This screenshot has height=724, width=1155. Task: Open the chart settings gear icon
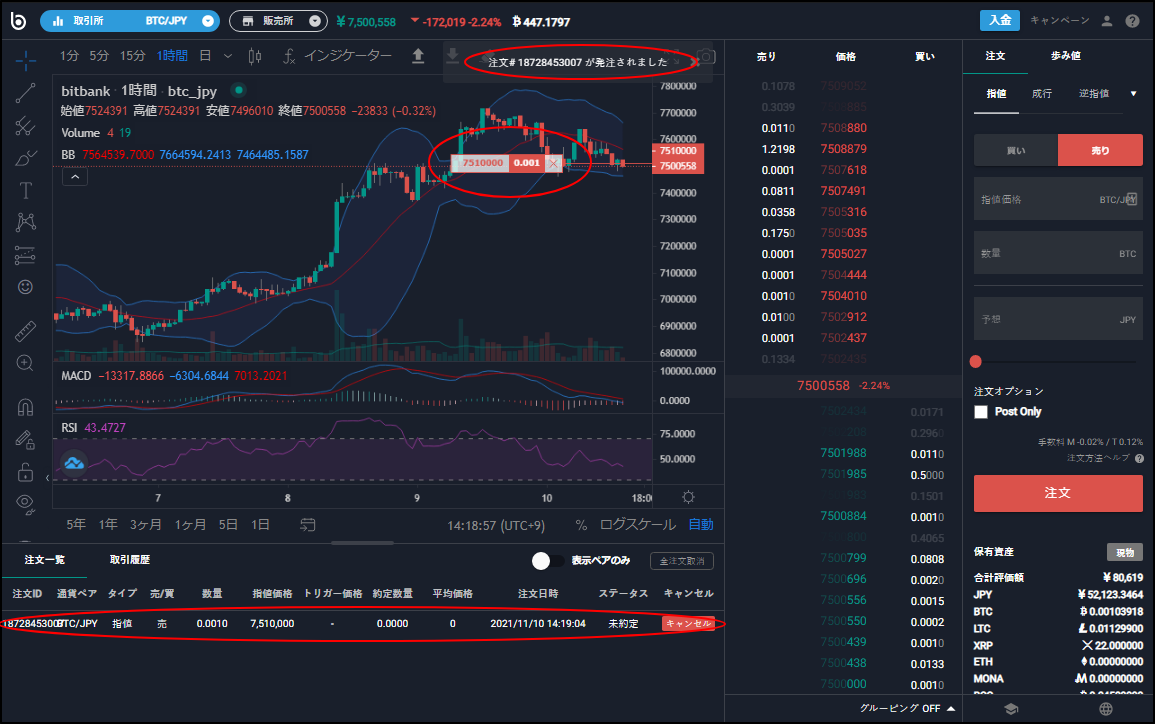point(688,497)
